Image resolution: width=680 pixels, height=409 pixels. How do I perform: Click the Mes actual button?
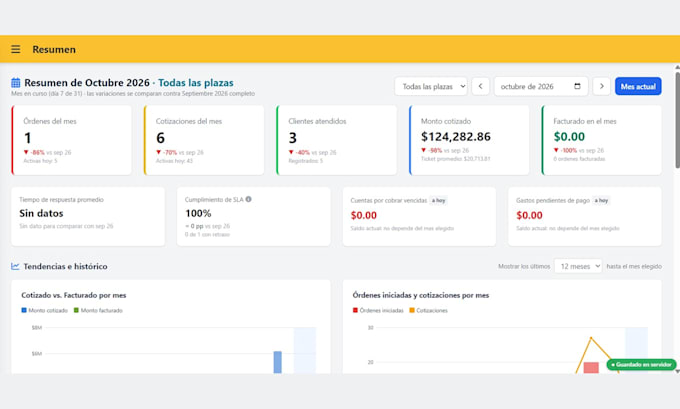pyautogui.click(x=638, y=86)
